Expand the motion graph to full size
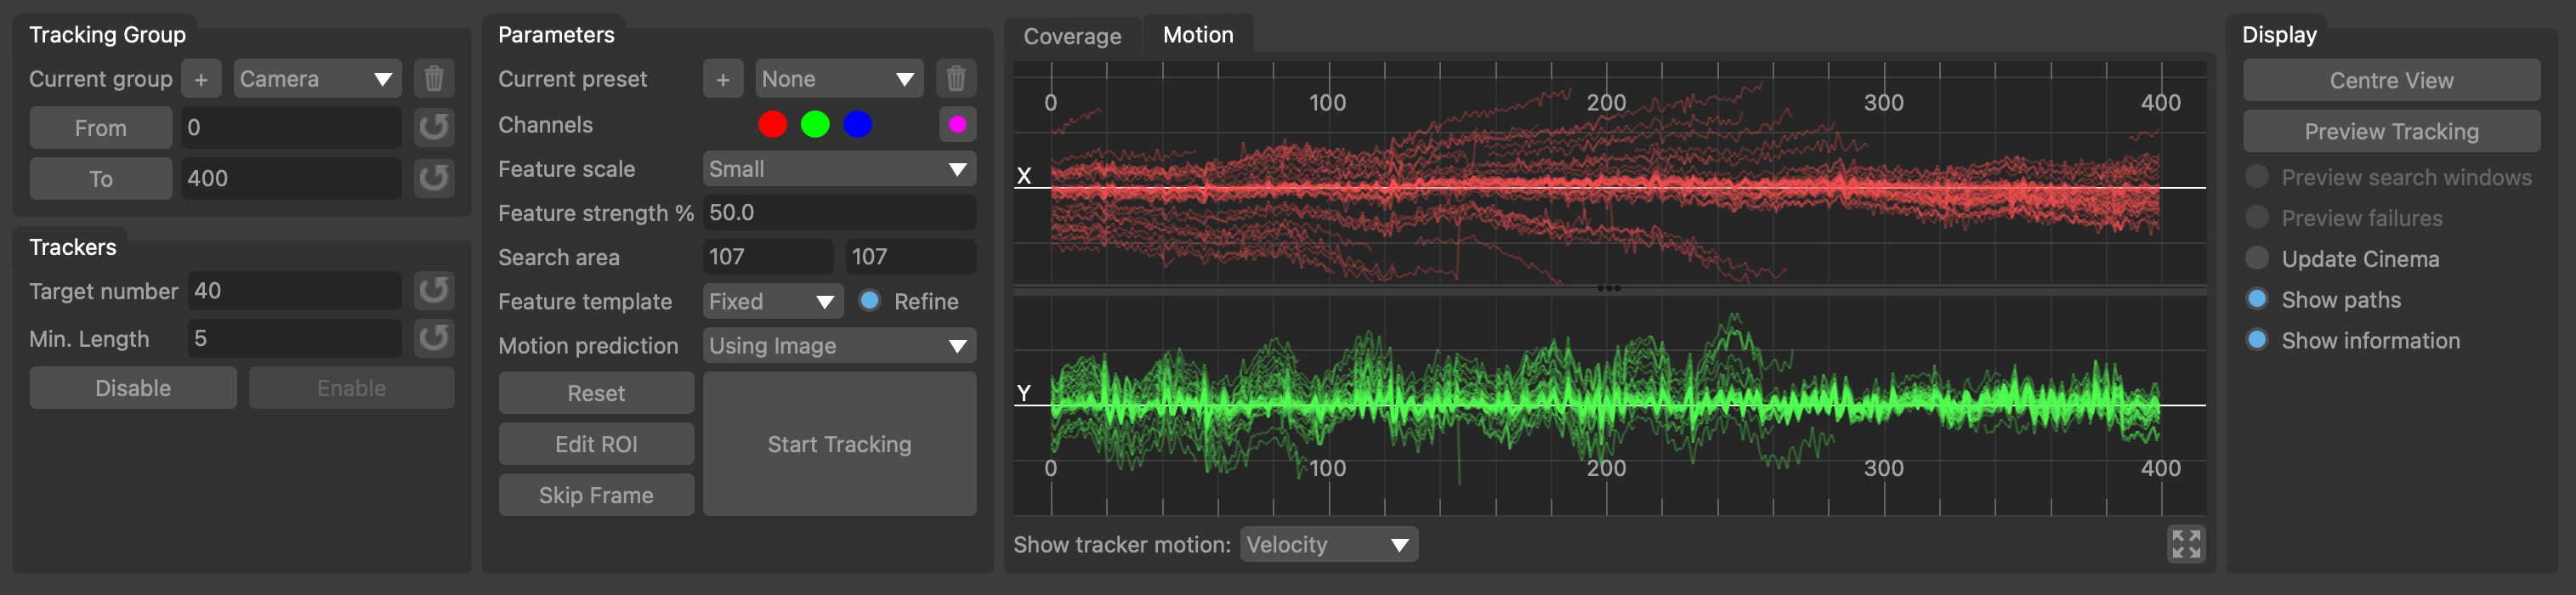Viewport: 2576px width, 595px height. (x=2186, y=544)
